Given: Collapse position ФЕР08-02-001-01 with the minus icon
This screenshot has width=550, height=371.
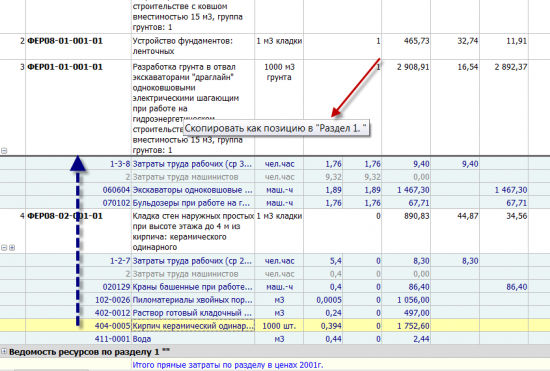Looking at the screenshot, I should [4, 248].
